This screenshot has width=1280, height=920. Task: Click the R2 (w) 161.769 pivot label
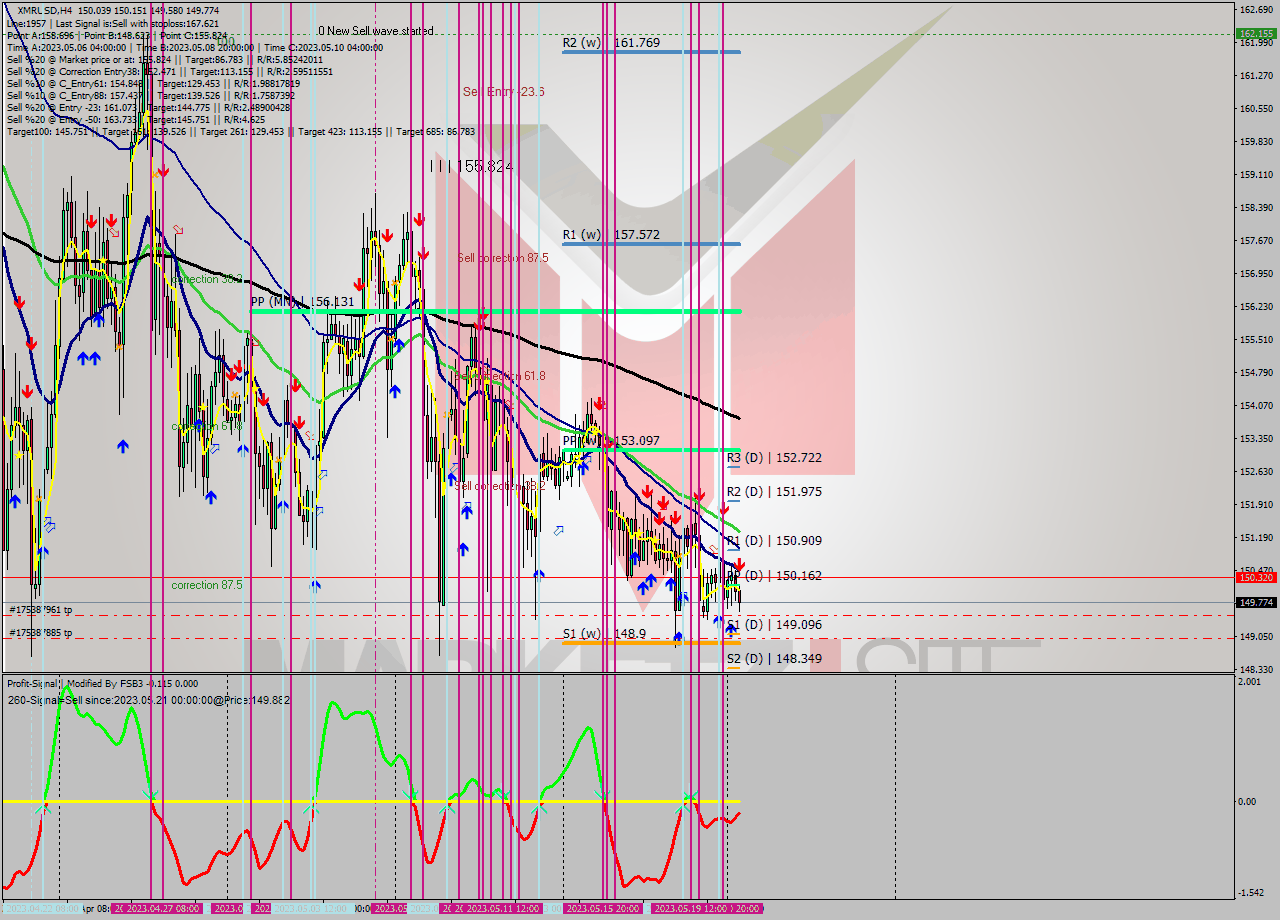click(611, 43)
